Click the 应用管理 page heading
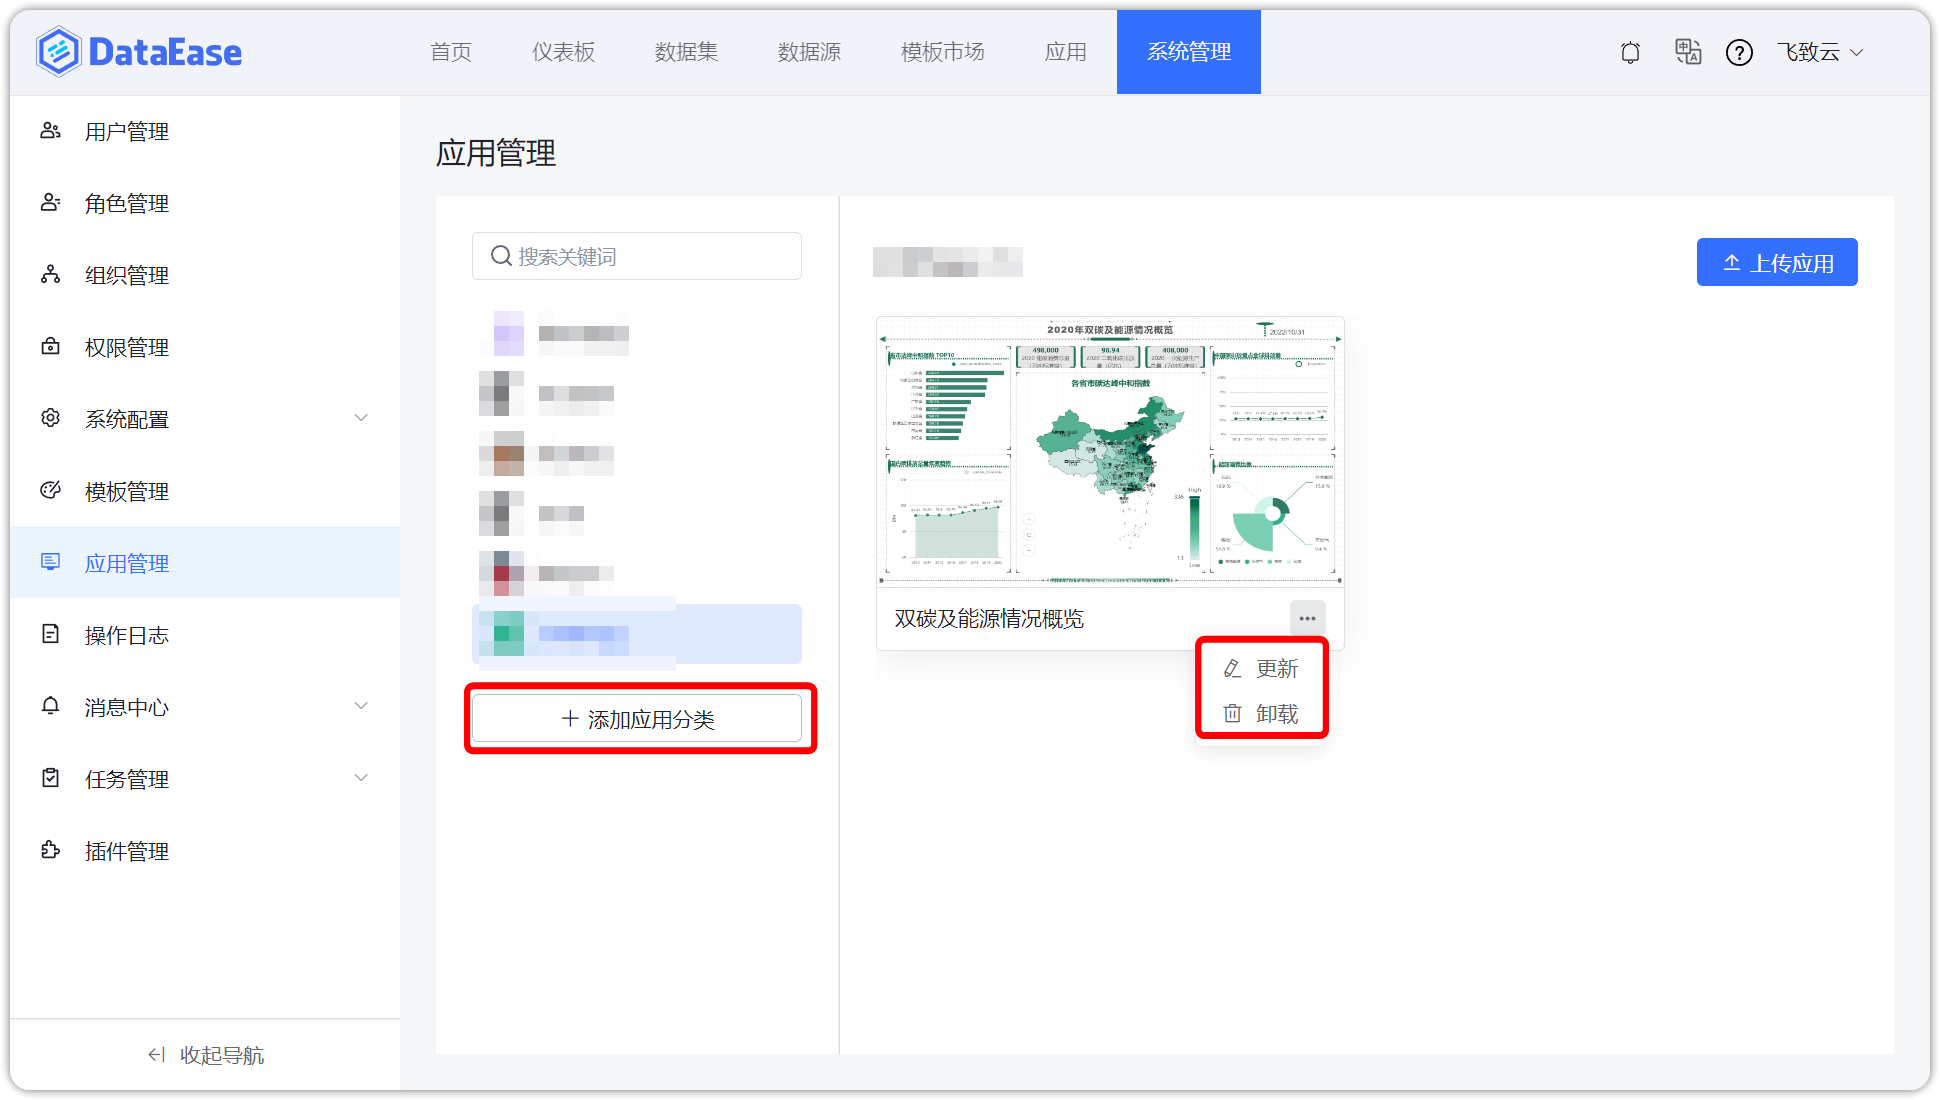 (x=496, y=153)
